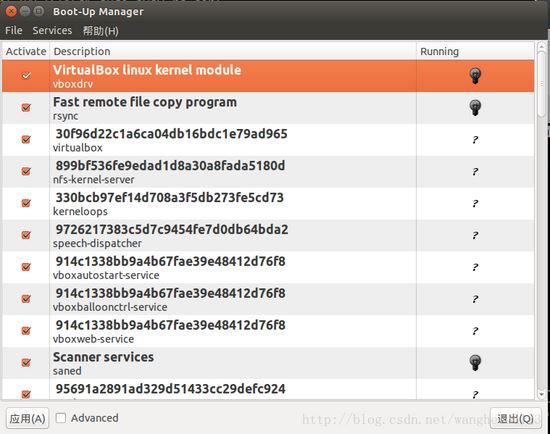Select the Fast remote file copy program row

point(268,108)
